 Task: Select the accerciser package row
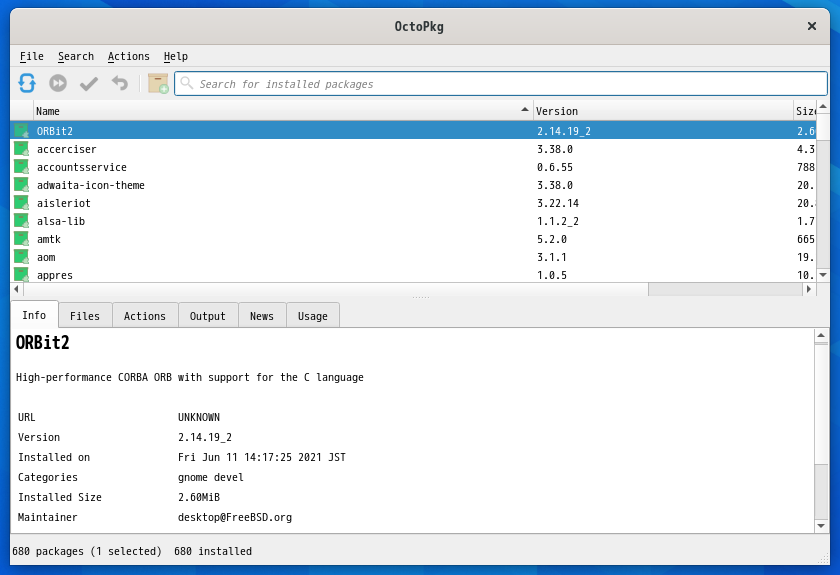click(x=413, y=148)
